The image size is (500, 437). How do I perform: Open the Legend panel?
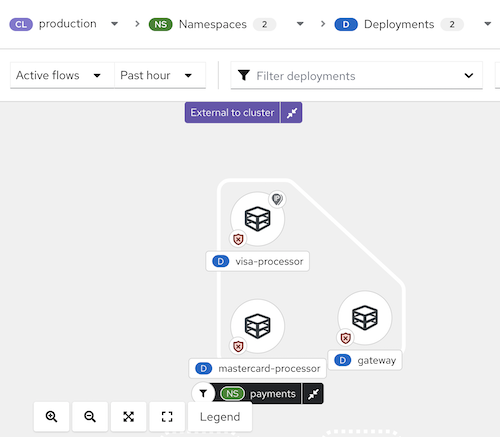coord(220,417)
